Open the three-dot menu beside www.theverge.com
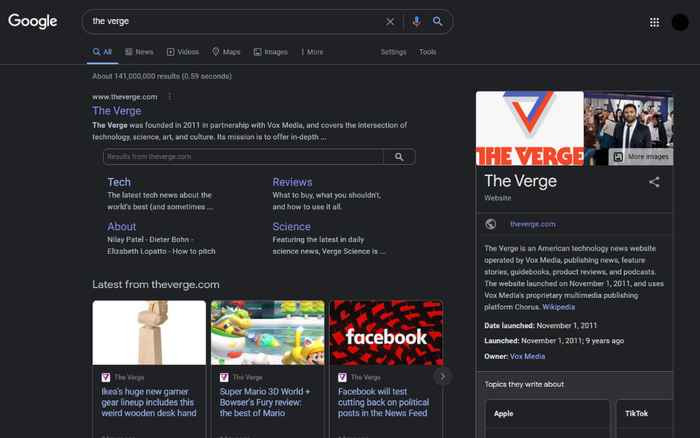The width and height of the screenshot is (700, 438). (x=170, y=96)
